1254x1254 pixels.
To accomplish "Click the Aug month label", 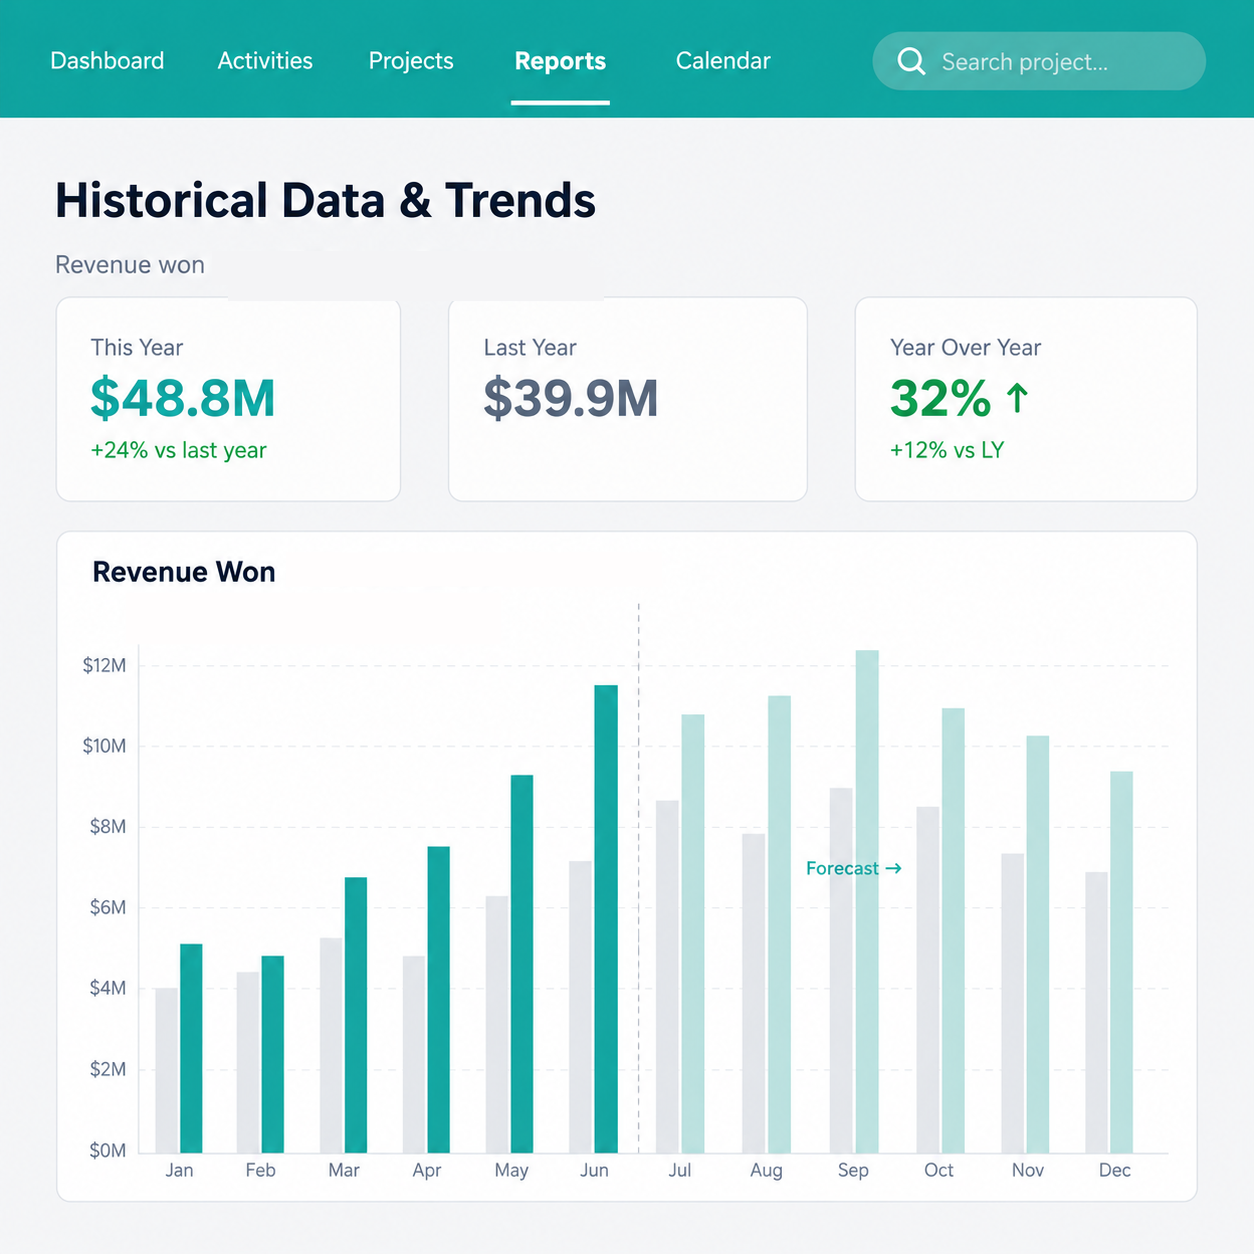I will coord(766,1170).
